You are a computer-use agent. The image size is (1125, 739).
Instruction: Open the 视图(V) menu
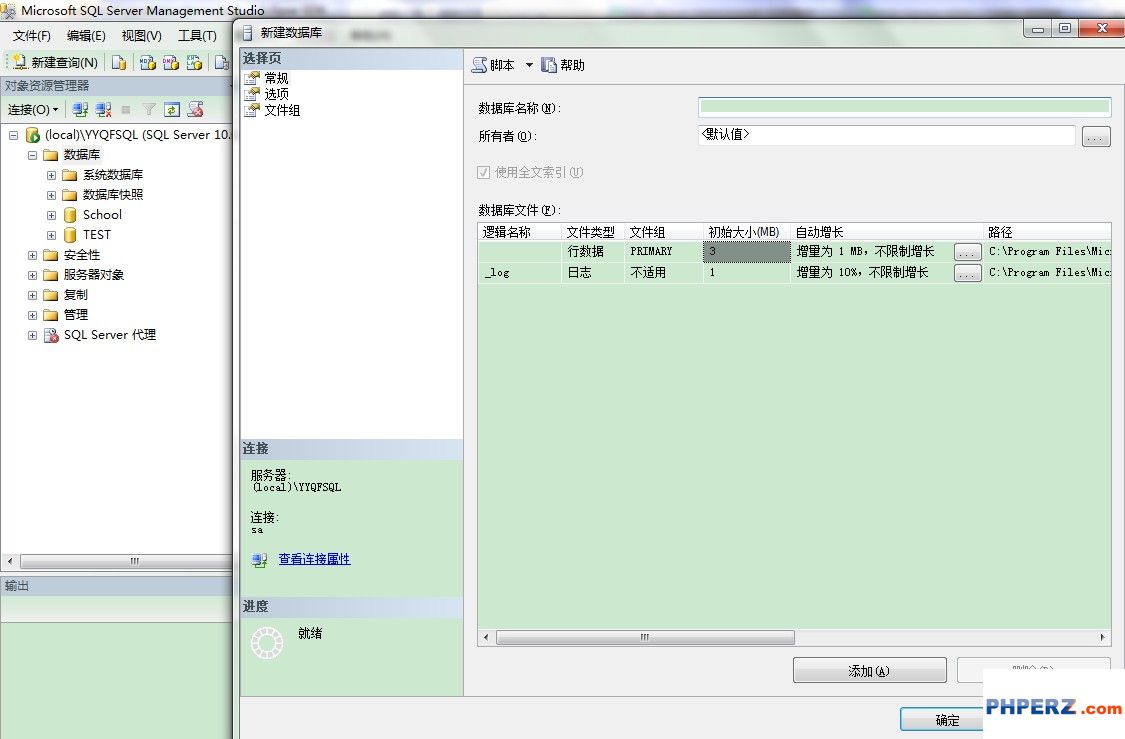(x=141, y=36)
